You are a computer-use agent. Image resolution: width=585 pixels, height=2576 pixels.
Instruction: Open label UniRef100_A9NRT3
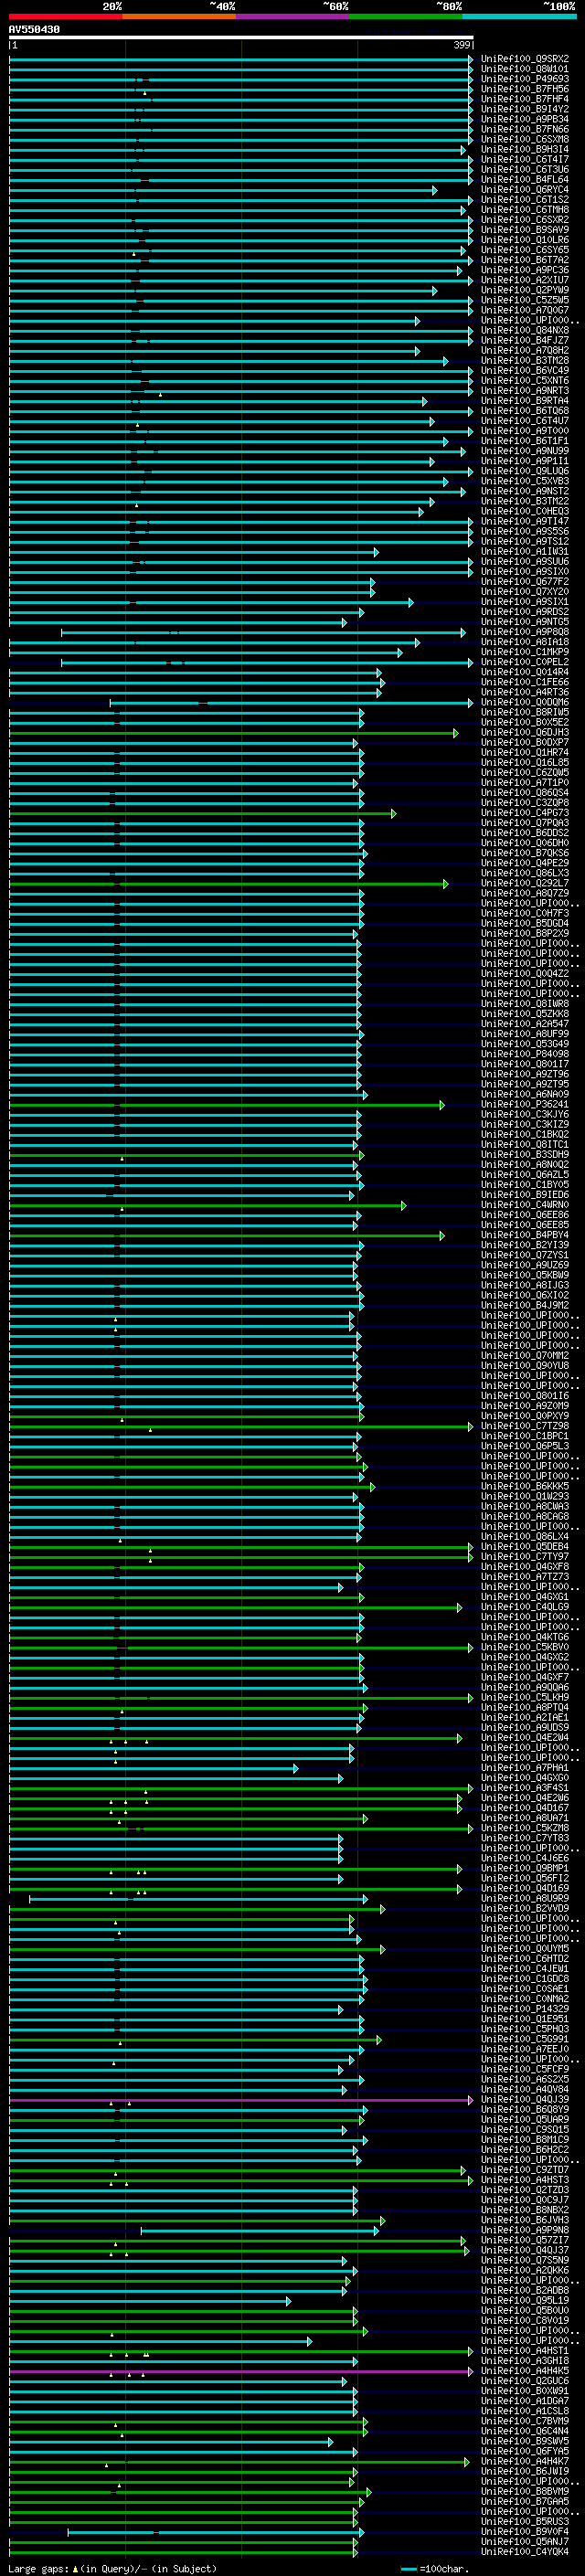[x=525, y=391]
